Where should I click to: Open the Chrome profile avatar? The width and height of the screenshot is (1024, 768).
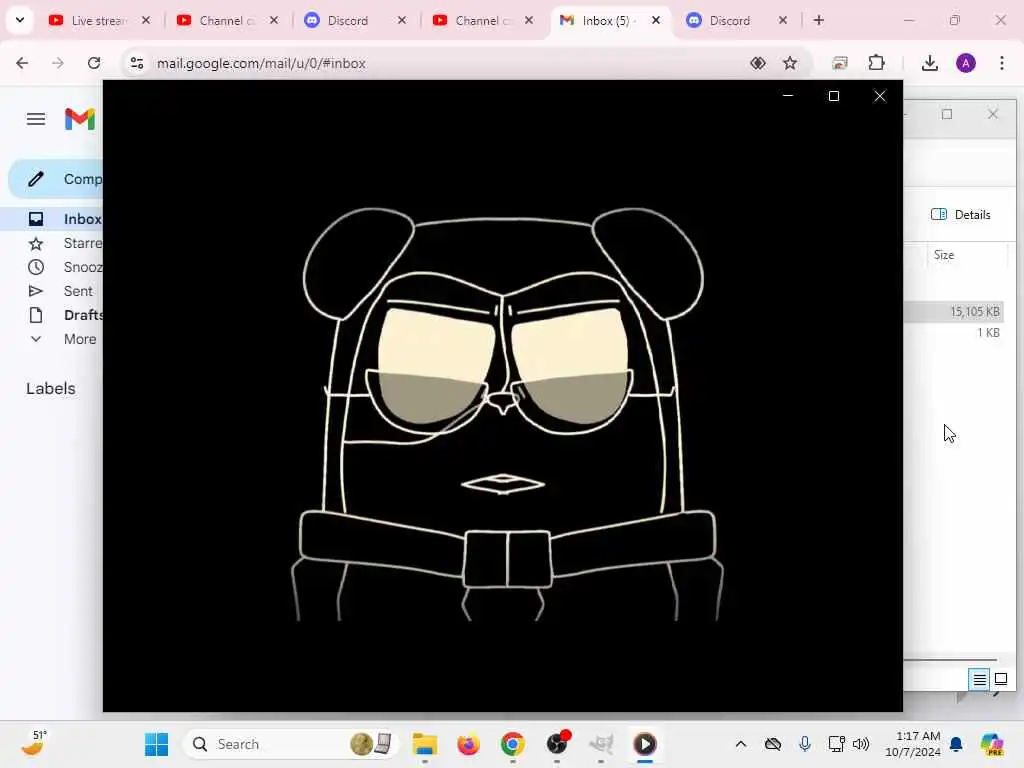[x=966, y=63]
